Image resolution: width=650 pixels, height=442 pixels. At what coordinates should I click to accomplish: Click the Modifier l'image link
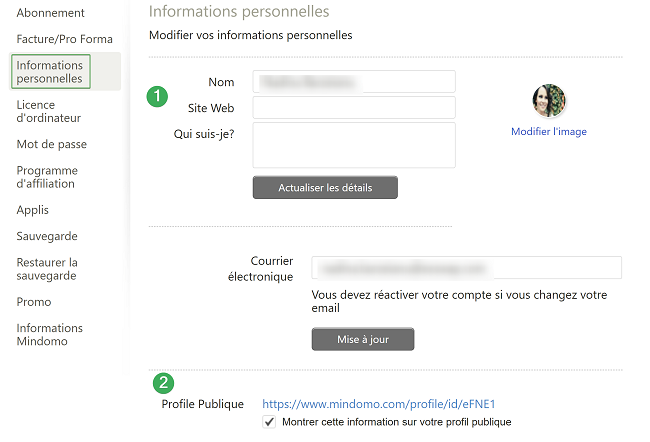[548, 131]
